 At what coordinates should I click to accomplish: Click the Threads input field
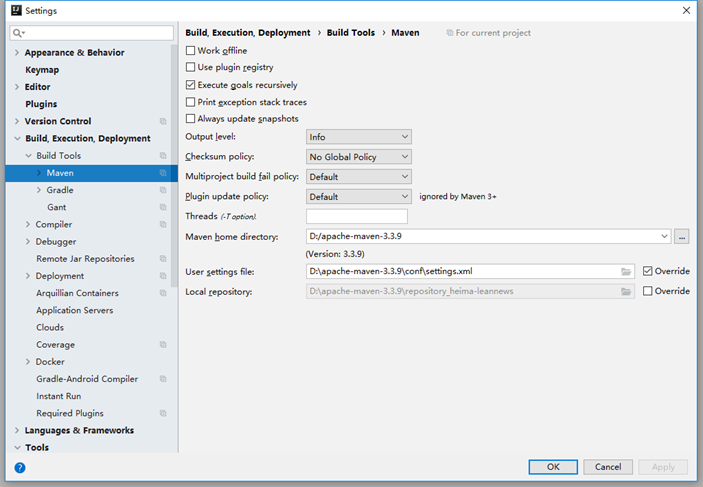[357, 216]
